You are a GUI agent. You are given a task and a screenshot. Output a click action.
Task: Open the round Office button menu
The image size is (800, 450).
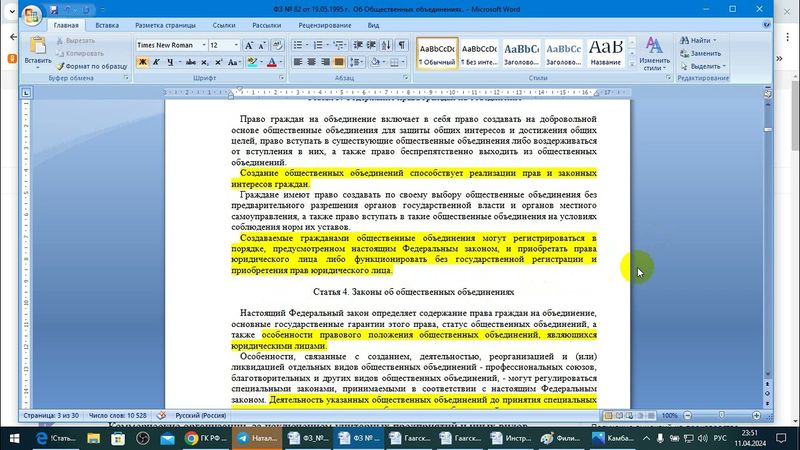32,15
